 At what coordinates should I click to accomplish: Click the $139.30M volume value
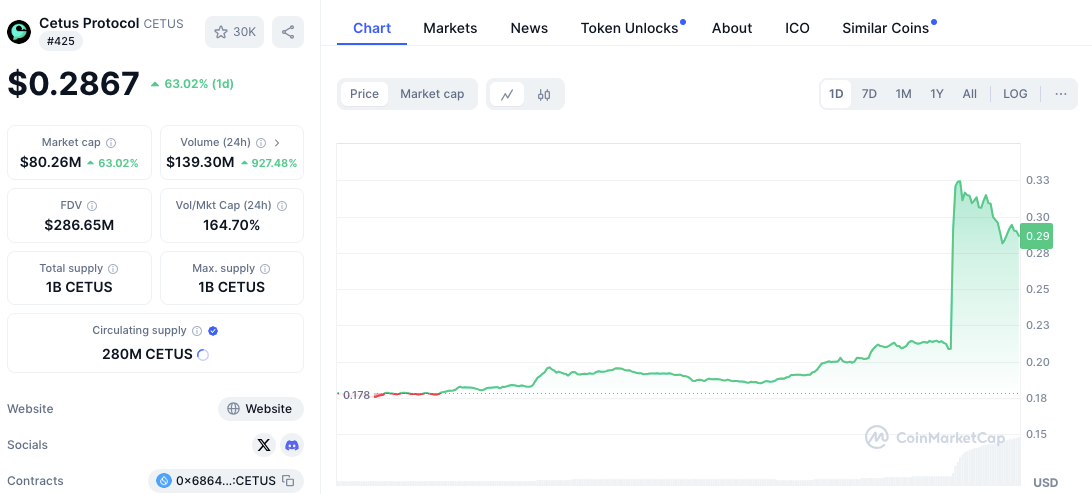pyautogui.click(x=200, y=163)
